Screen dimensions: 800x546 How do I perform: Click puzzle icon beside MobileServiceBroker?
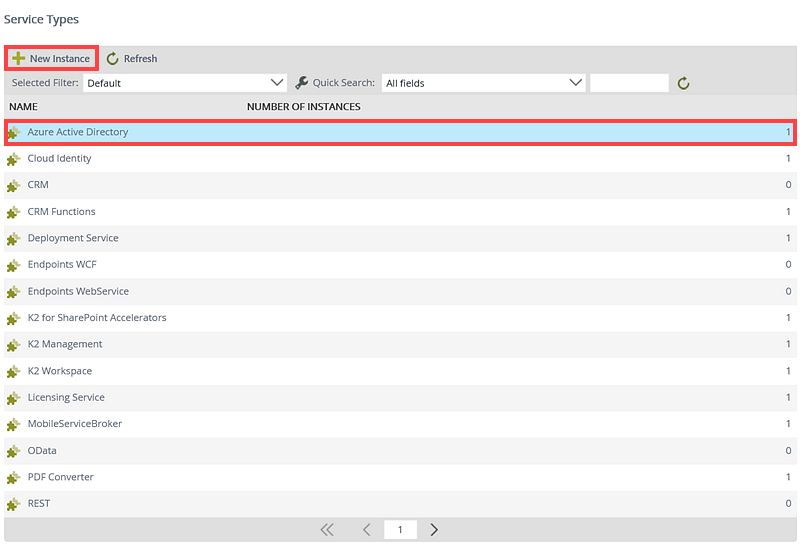[x=13, y=425]
